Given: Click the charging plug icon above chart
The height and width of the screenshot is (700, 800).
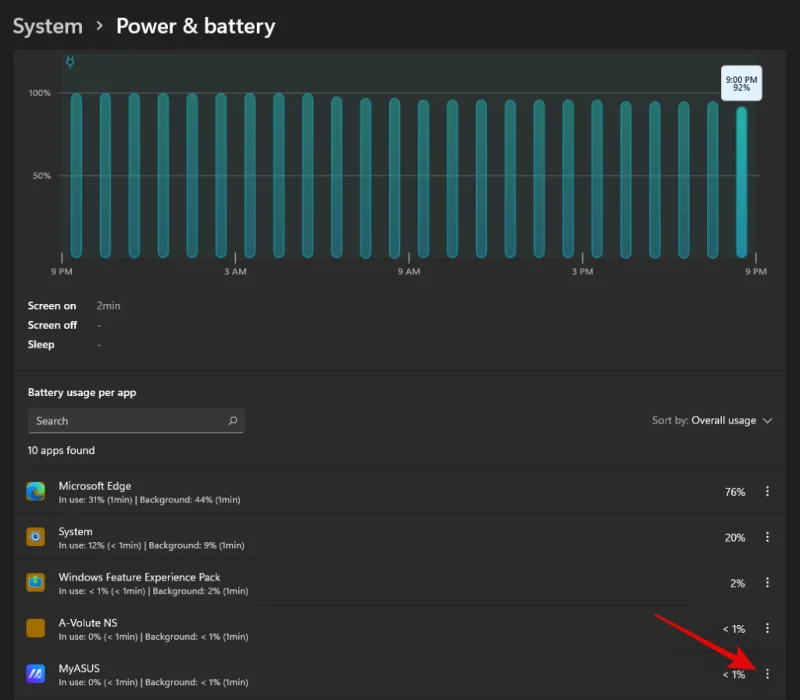Looking at the screenshot, I should pyautogui.click(x=70, y=62).
